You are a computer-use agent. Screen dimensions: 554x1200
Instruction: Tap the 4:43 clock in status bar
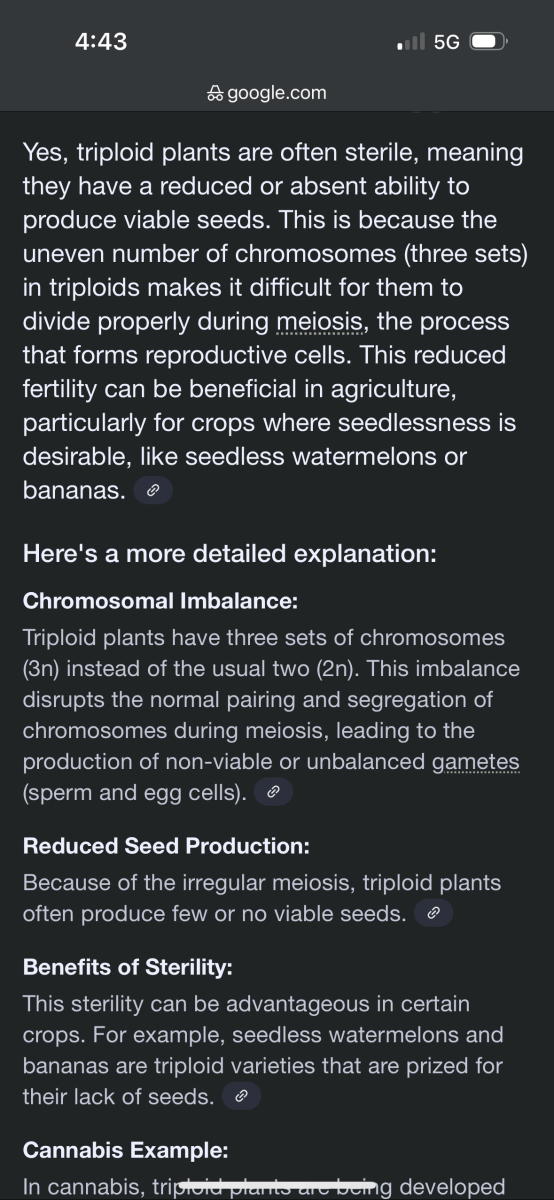(x=101, y=42)
